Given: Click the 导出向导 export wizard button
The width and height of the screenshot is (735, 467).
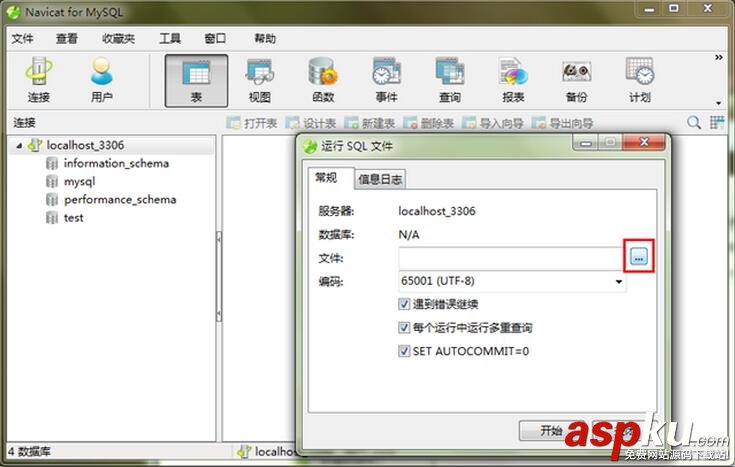Looking at the screenshot, I should (x=562, y=123).
